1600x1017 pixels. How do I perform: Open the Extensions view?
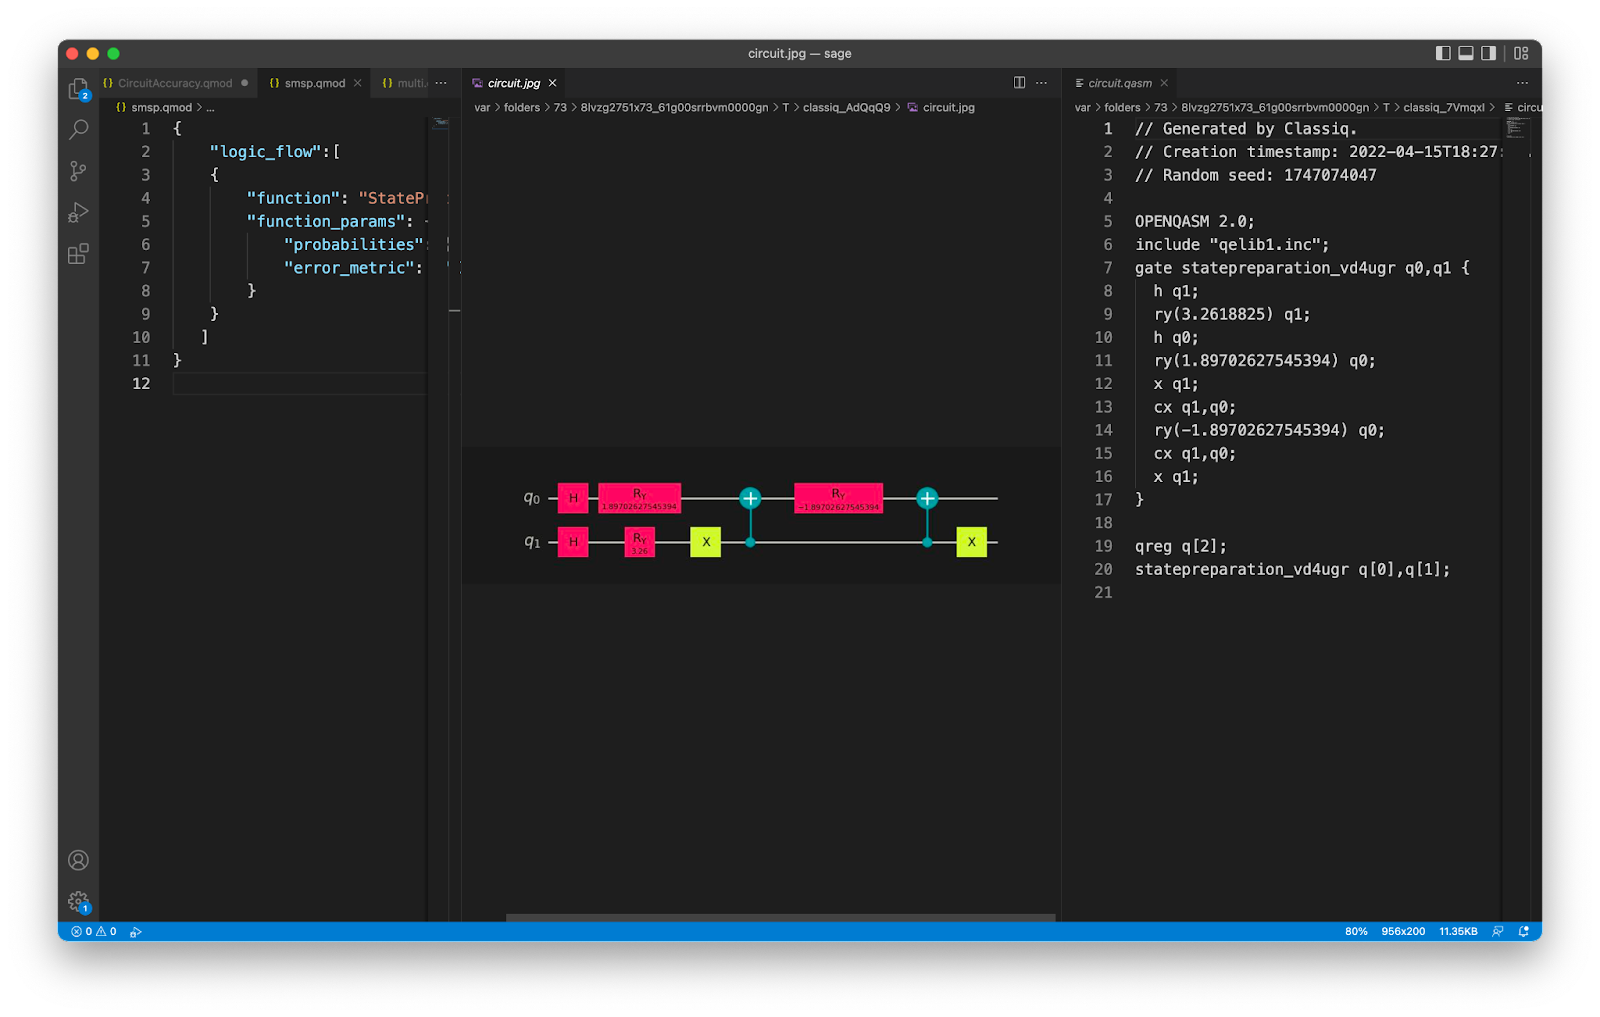click(78, 254)
